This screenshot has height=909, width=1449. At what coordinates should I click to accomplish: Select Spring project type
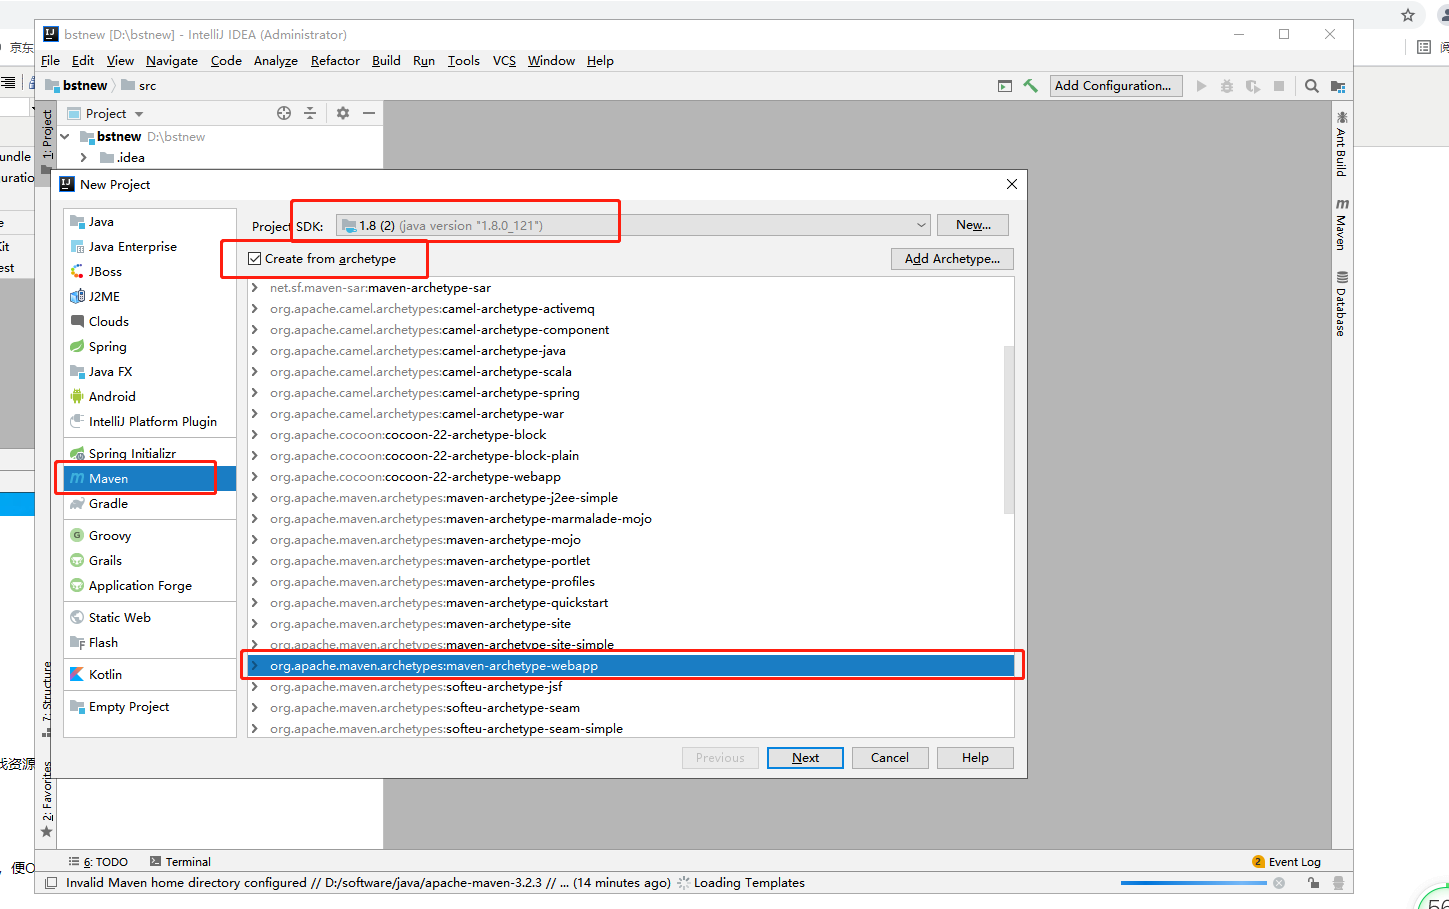(x=150, y=347)
